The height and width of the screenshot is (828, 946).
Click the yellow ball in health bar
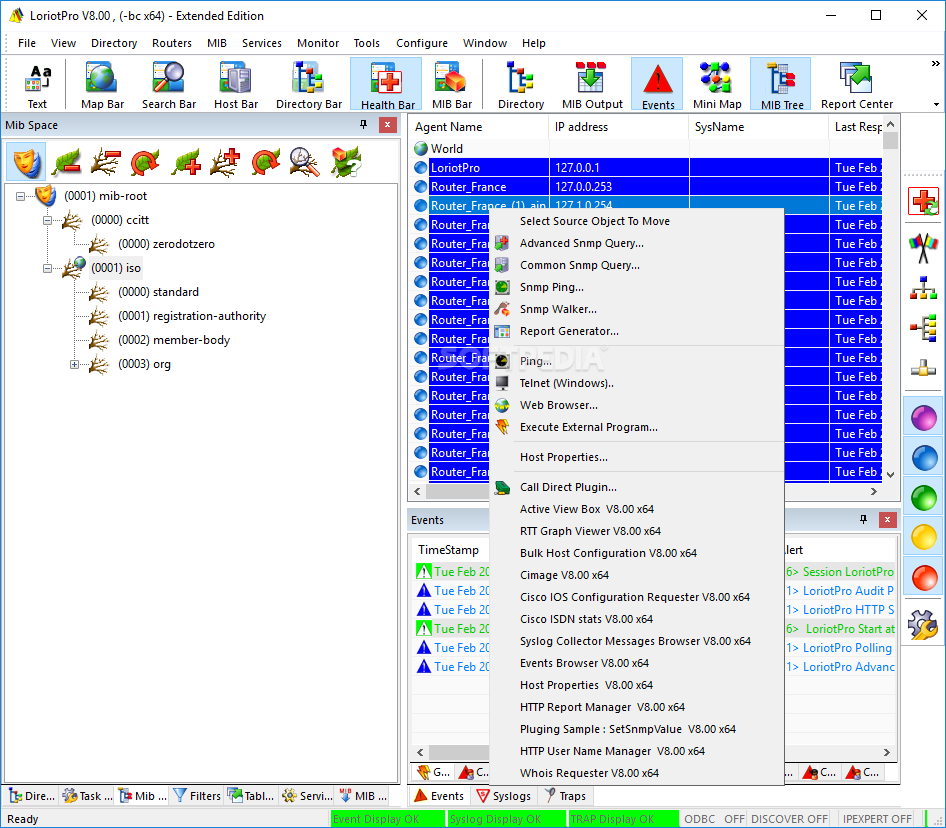point(923,537)
